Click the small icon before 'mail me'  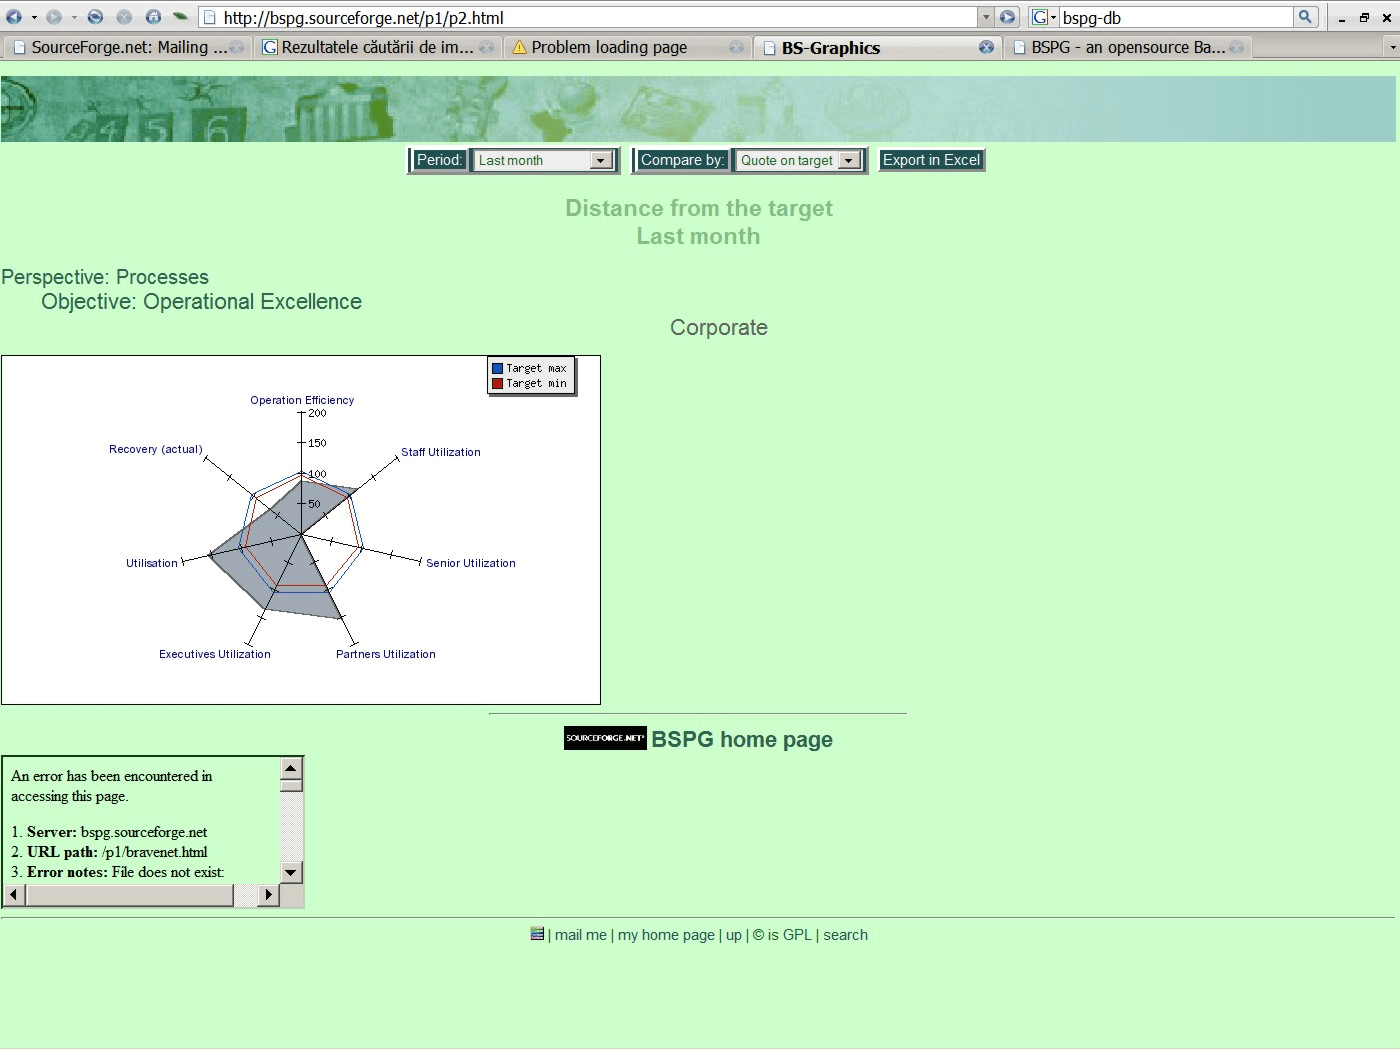pos(537,934)
